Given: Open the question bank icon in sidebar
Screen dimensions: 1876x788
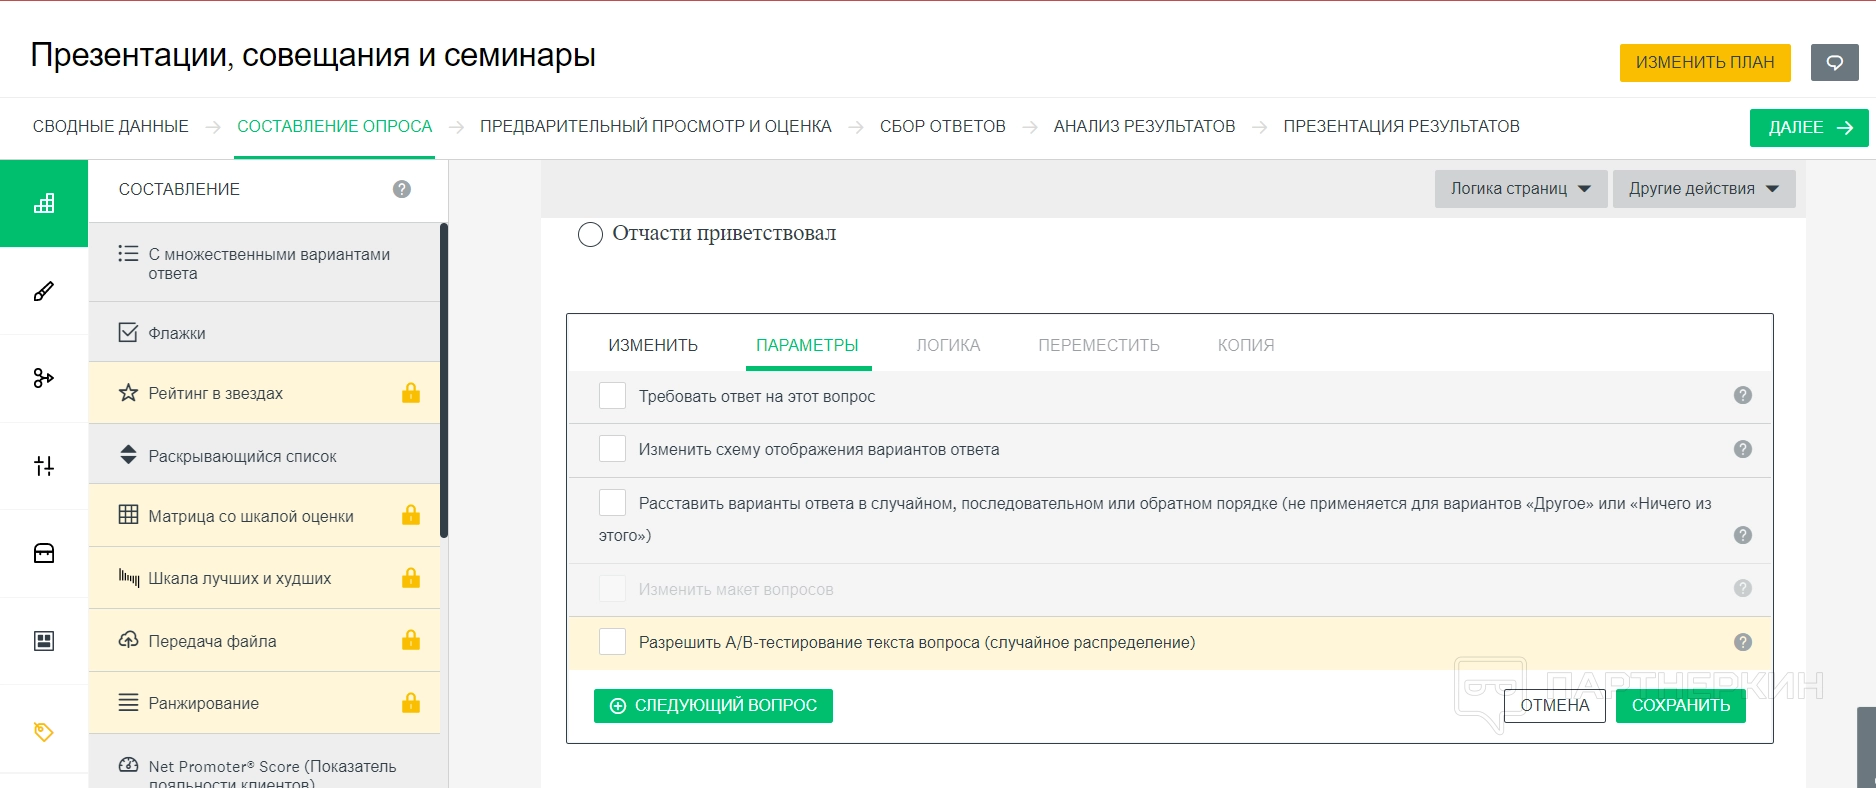Looking at the screenshot, I should (x=44, y=553).
